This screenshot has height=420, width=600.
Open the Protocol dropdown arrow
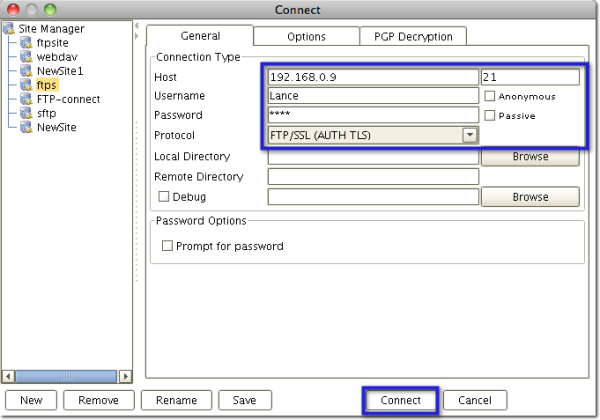tap(470, 135)
